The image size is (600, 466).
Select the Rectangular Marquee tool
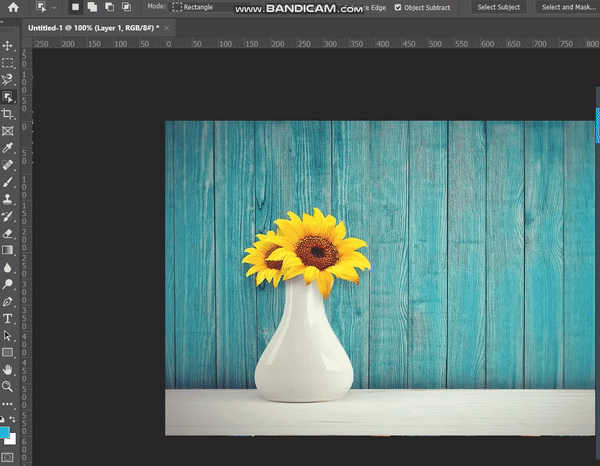click(x=7, y=62)
